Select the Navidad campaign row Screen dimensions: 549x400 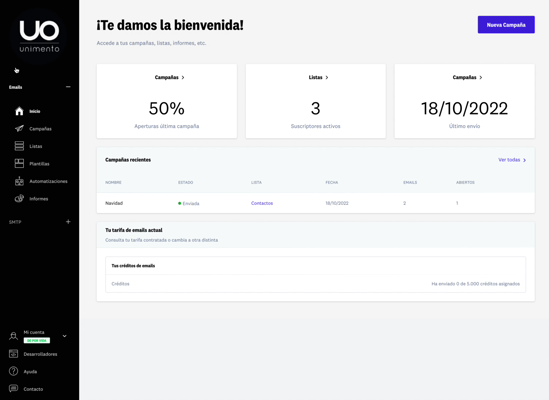(x=315, y=203)
